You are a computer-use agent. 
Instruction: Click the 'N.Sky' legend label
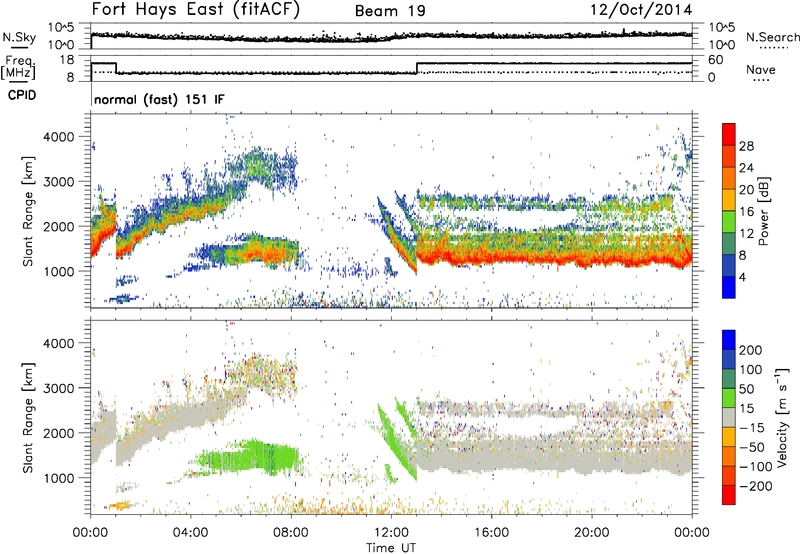pyautogui.click(x=19, y=37)
